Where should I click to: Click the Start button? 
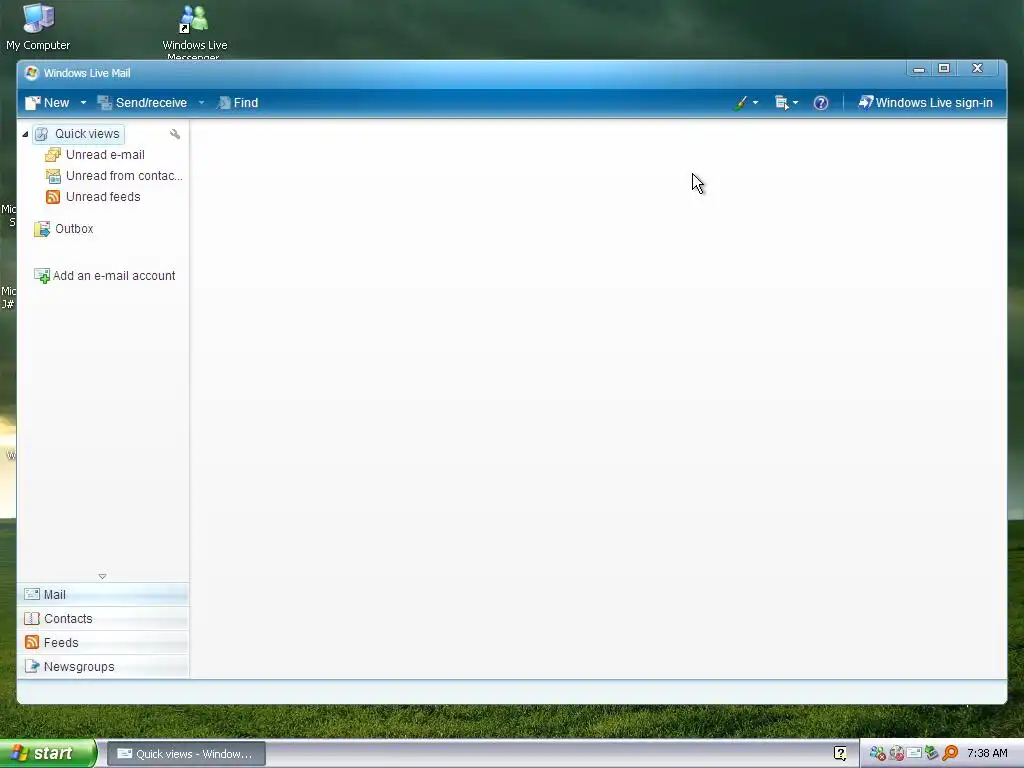(x=48, y=753)
